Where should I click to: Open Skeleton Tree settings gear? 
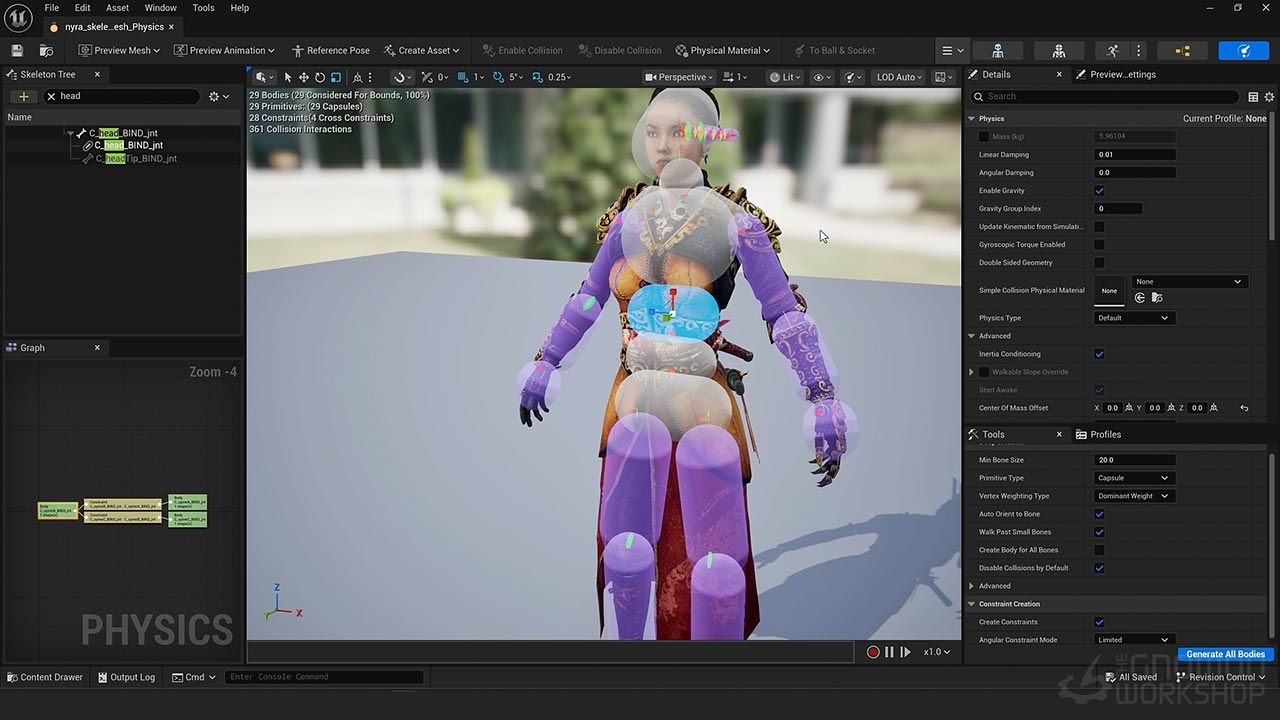(x=218, y=96)
